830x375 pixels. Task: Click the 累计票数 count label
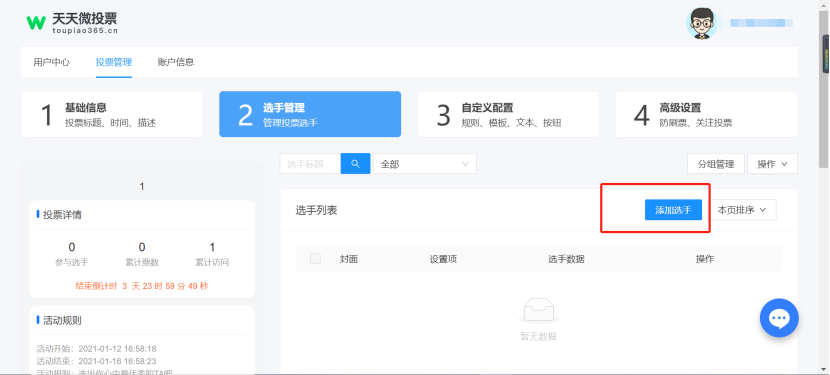[142, 262]
